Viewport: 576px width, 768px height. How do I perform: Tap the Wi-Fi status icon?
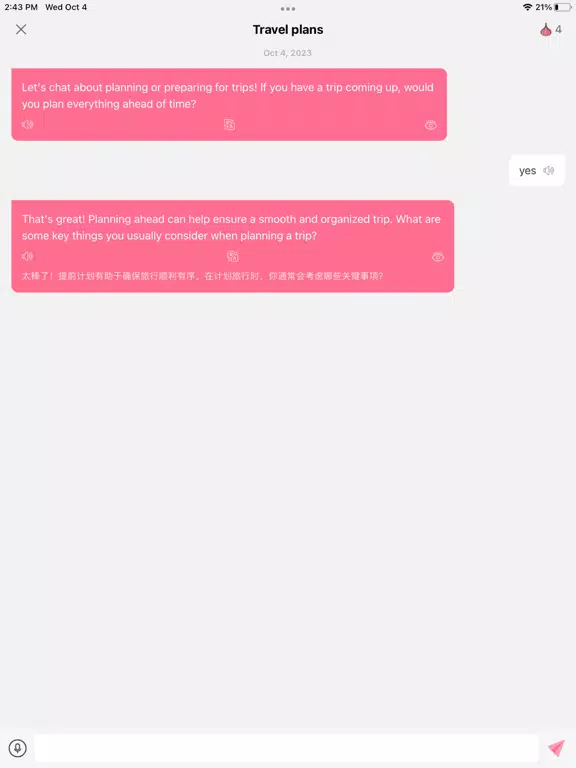[x=528, y=7]
